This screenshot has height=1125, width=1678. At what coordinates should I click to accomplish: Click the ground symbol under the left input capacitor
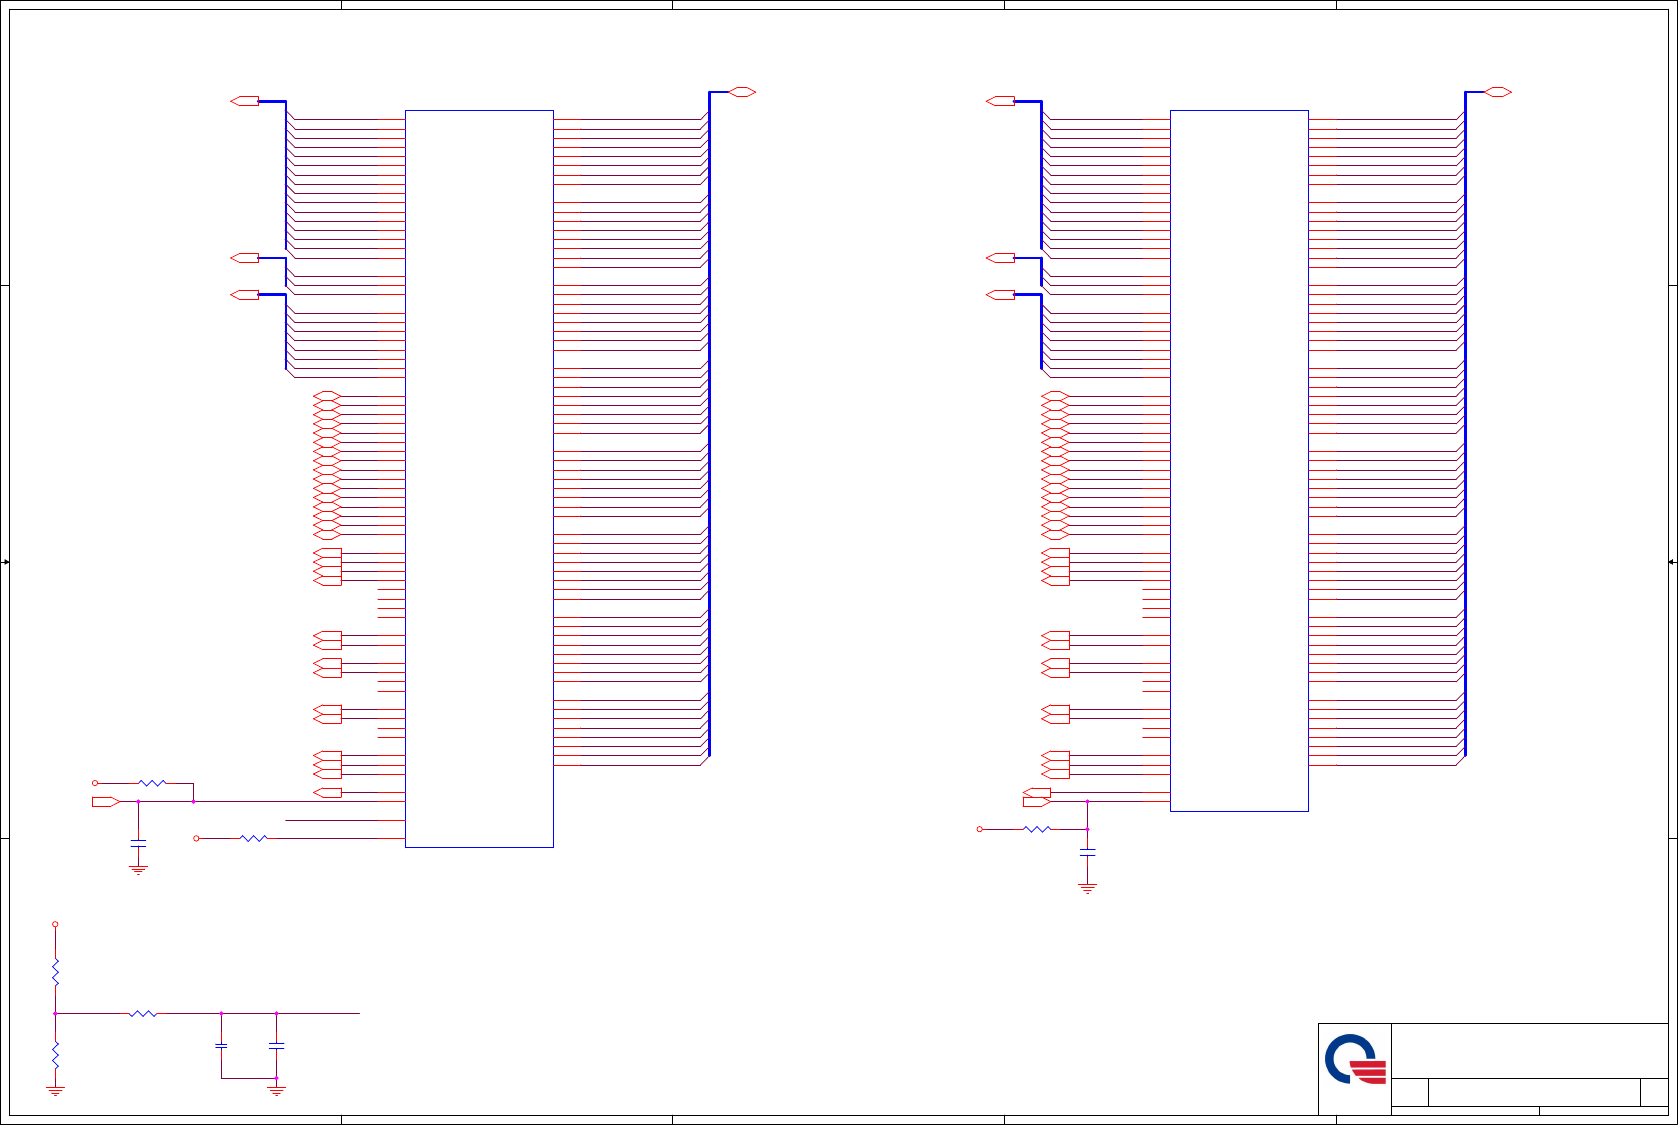pos(138,870)
